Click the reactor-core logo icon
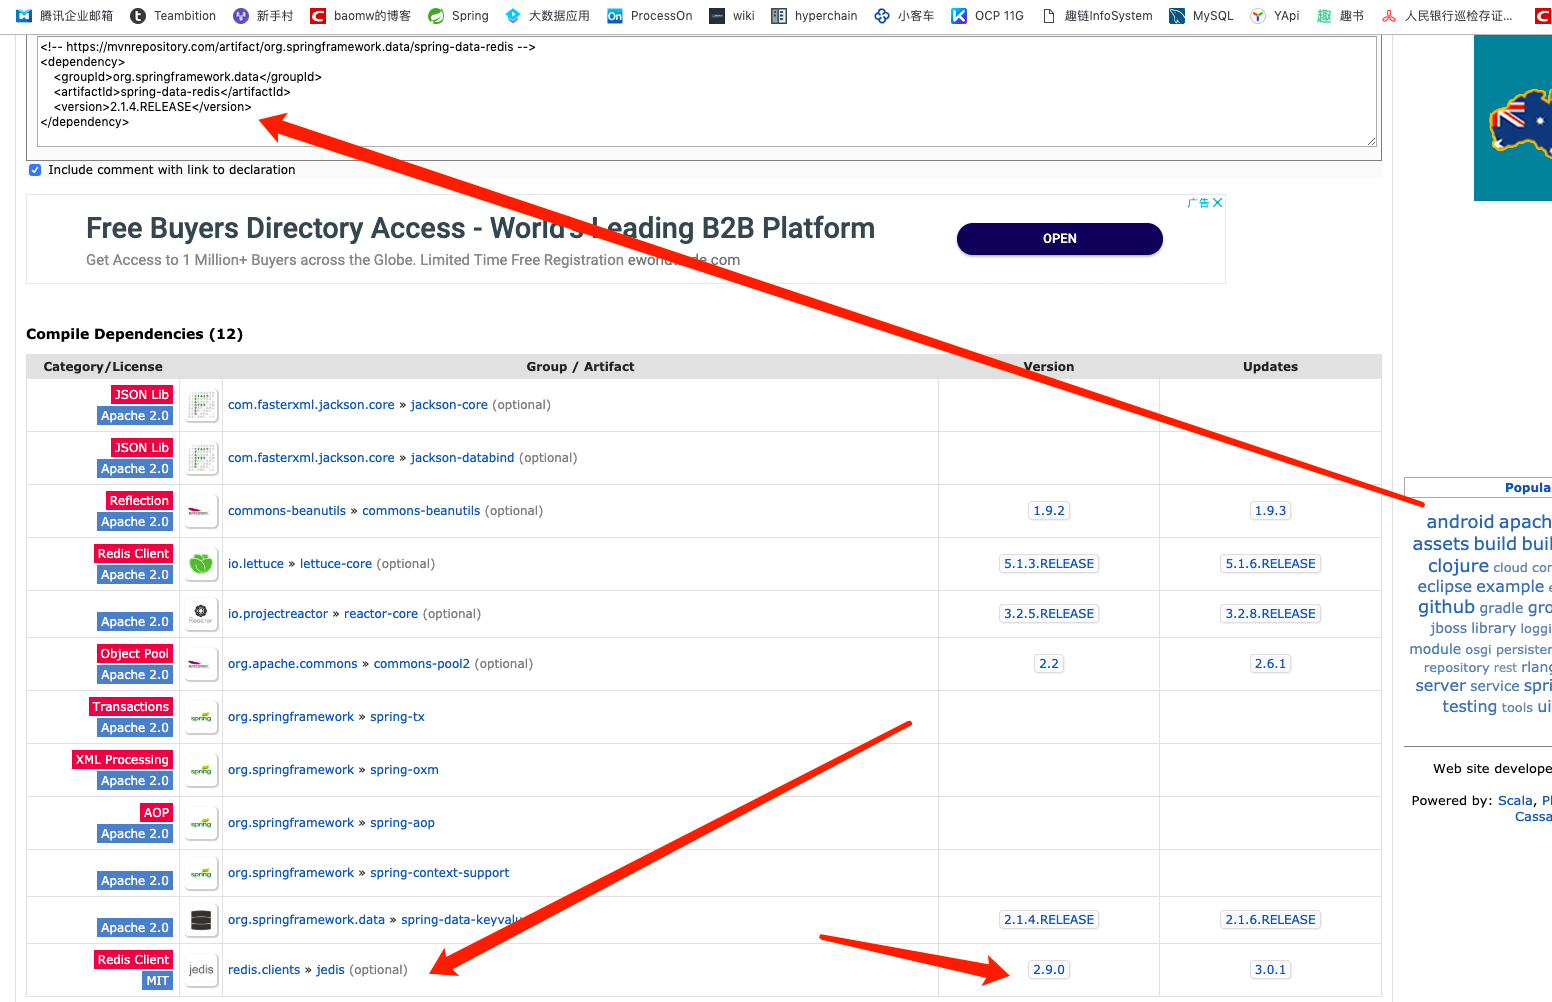1552x1002 pixels. (202, 614)
